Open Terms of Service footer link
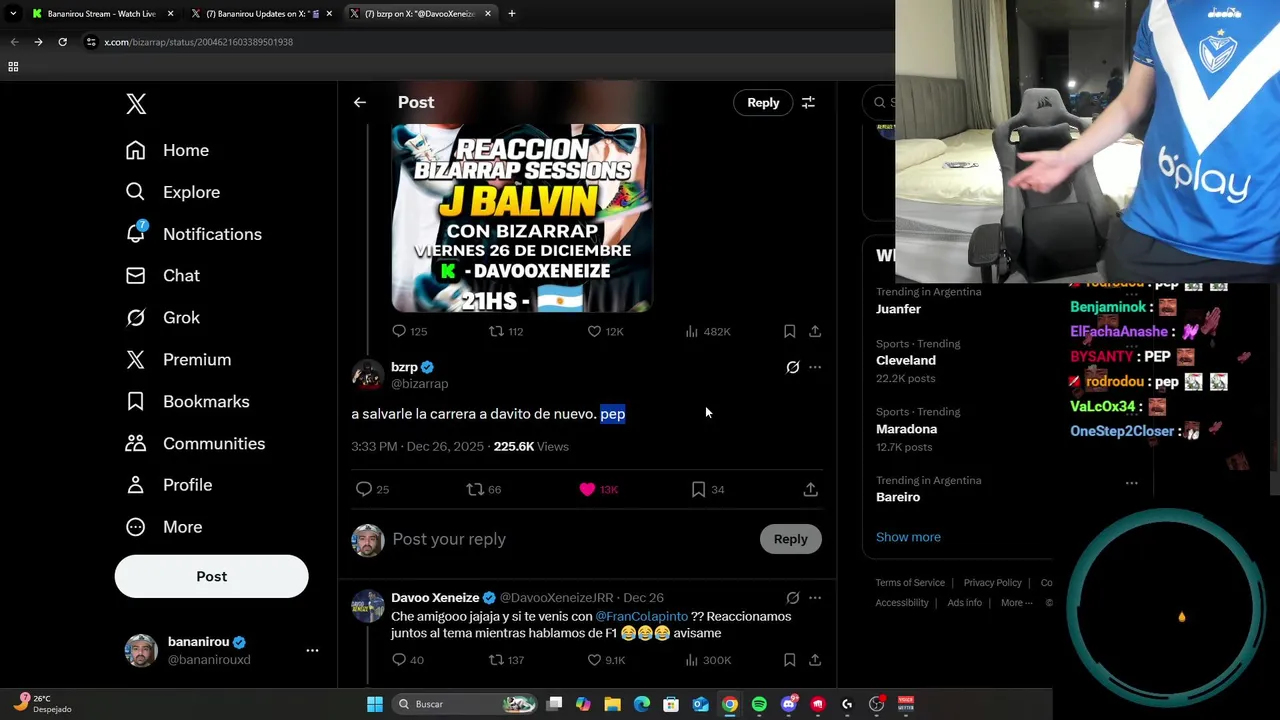 [910, 583]
